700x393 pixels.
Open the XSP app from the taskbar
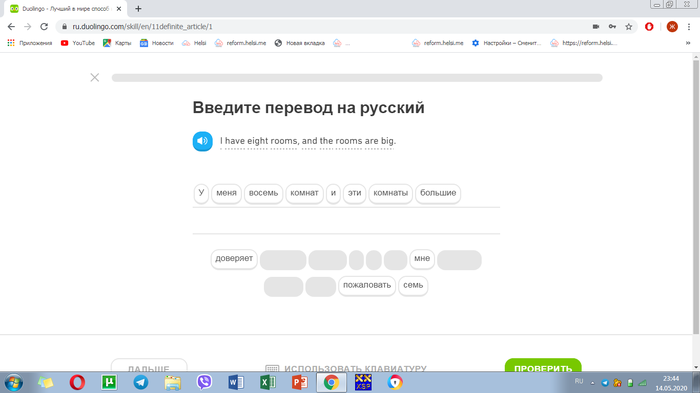(363, 383)
